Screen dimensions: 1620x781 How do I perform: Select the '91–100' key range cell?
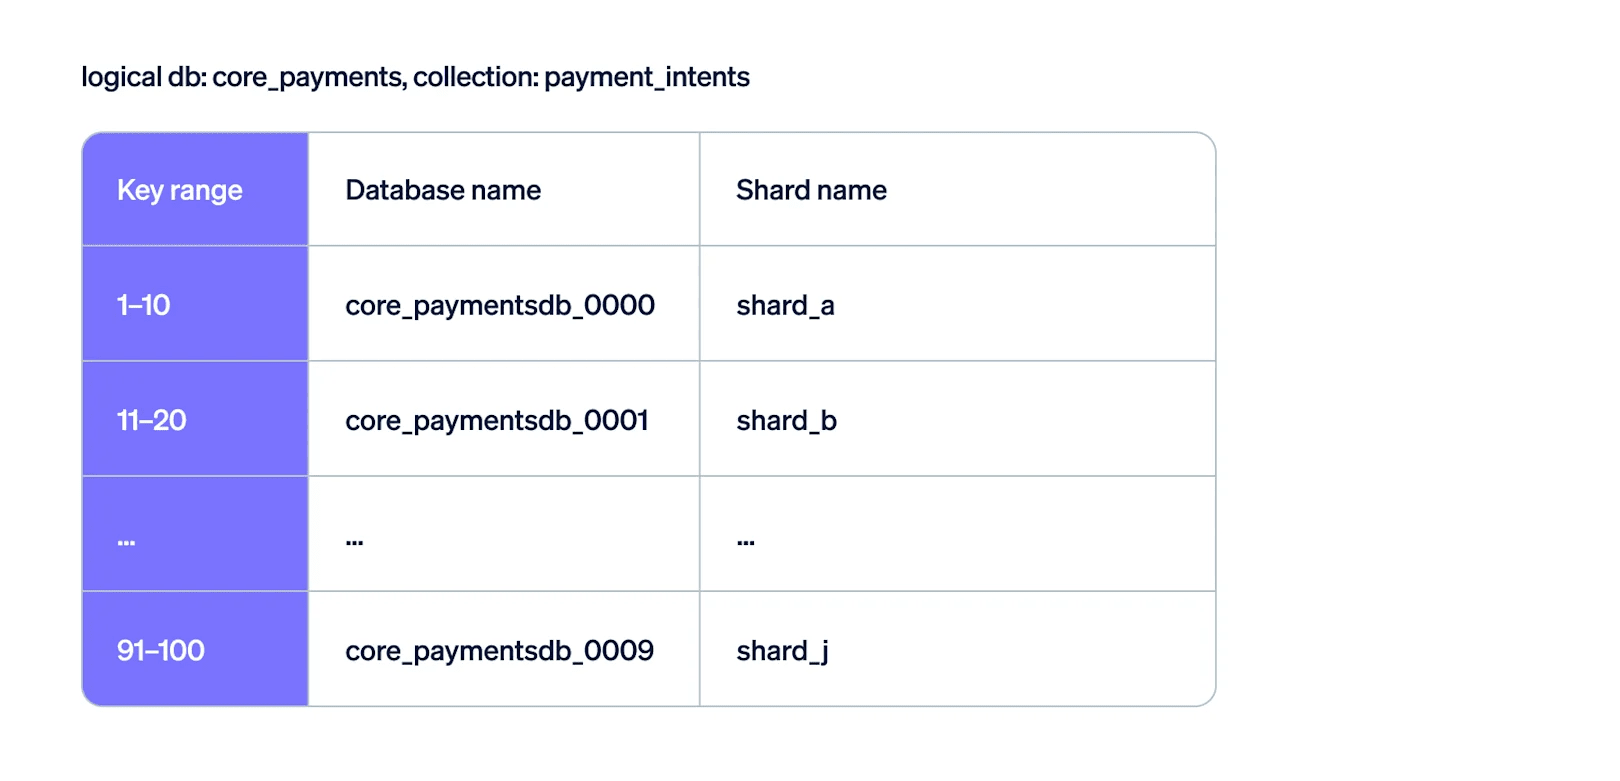click(x=161, y=651)
